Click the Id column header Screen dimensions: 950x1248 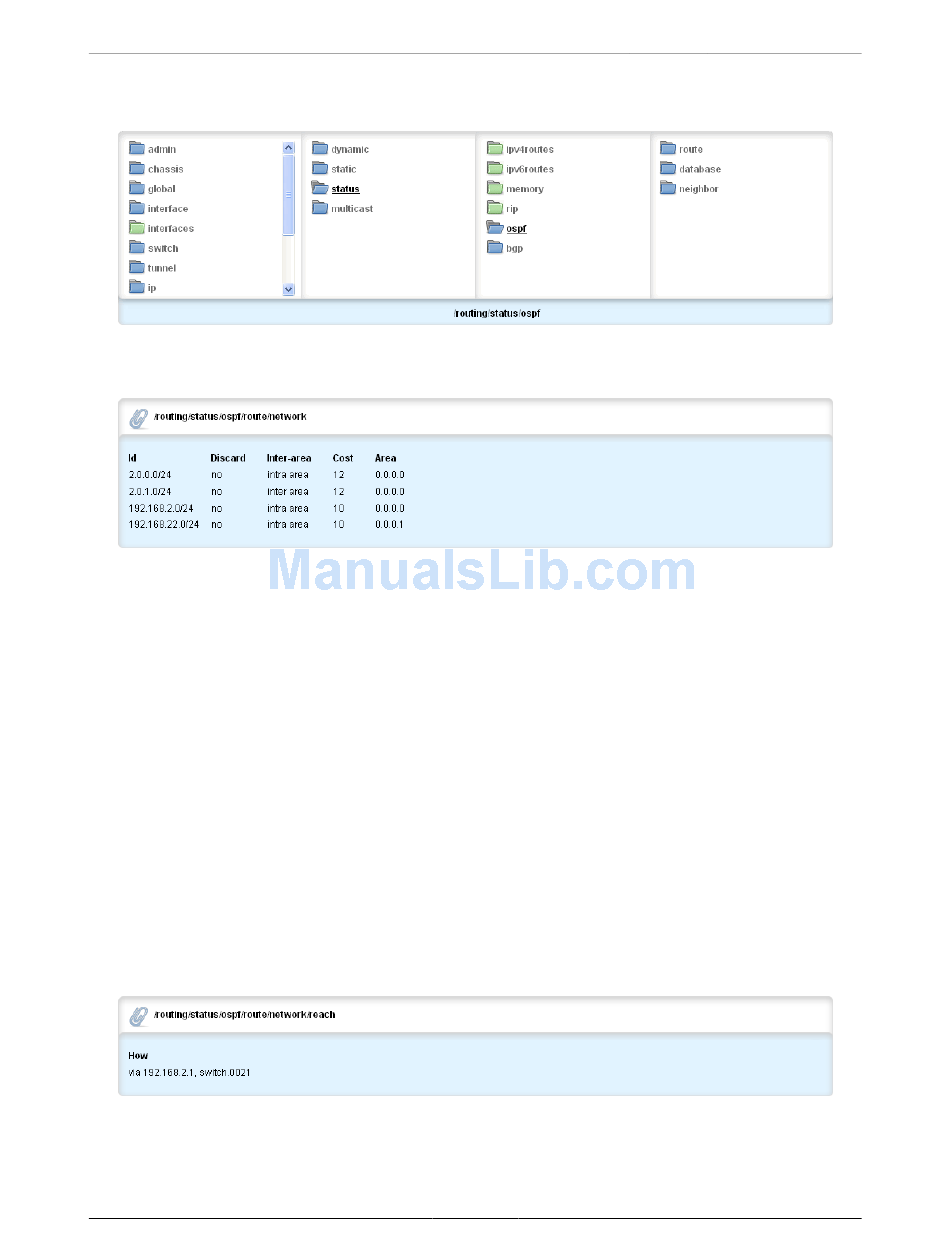point(132,458)
